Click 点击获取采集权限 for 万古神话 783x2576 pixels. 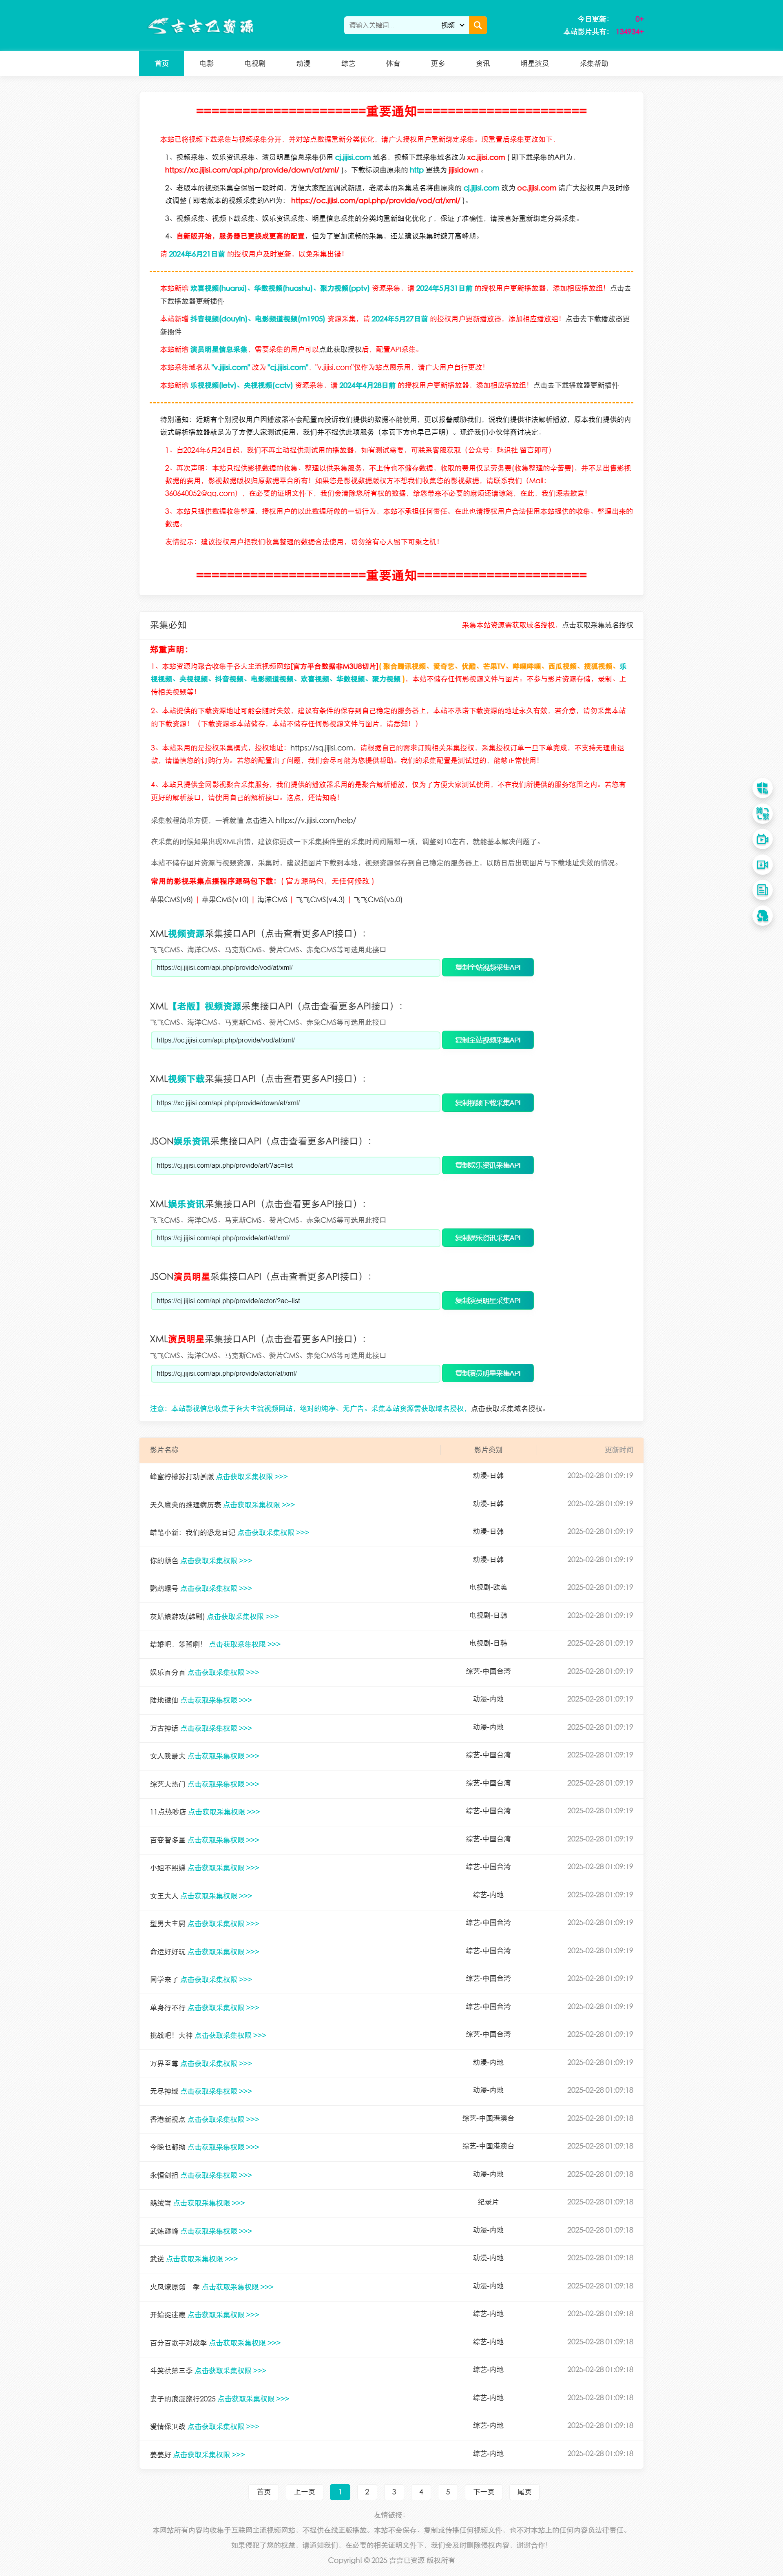216,1728
